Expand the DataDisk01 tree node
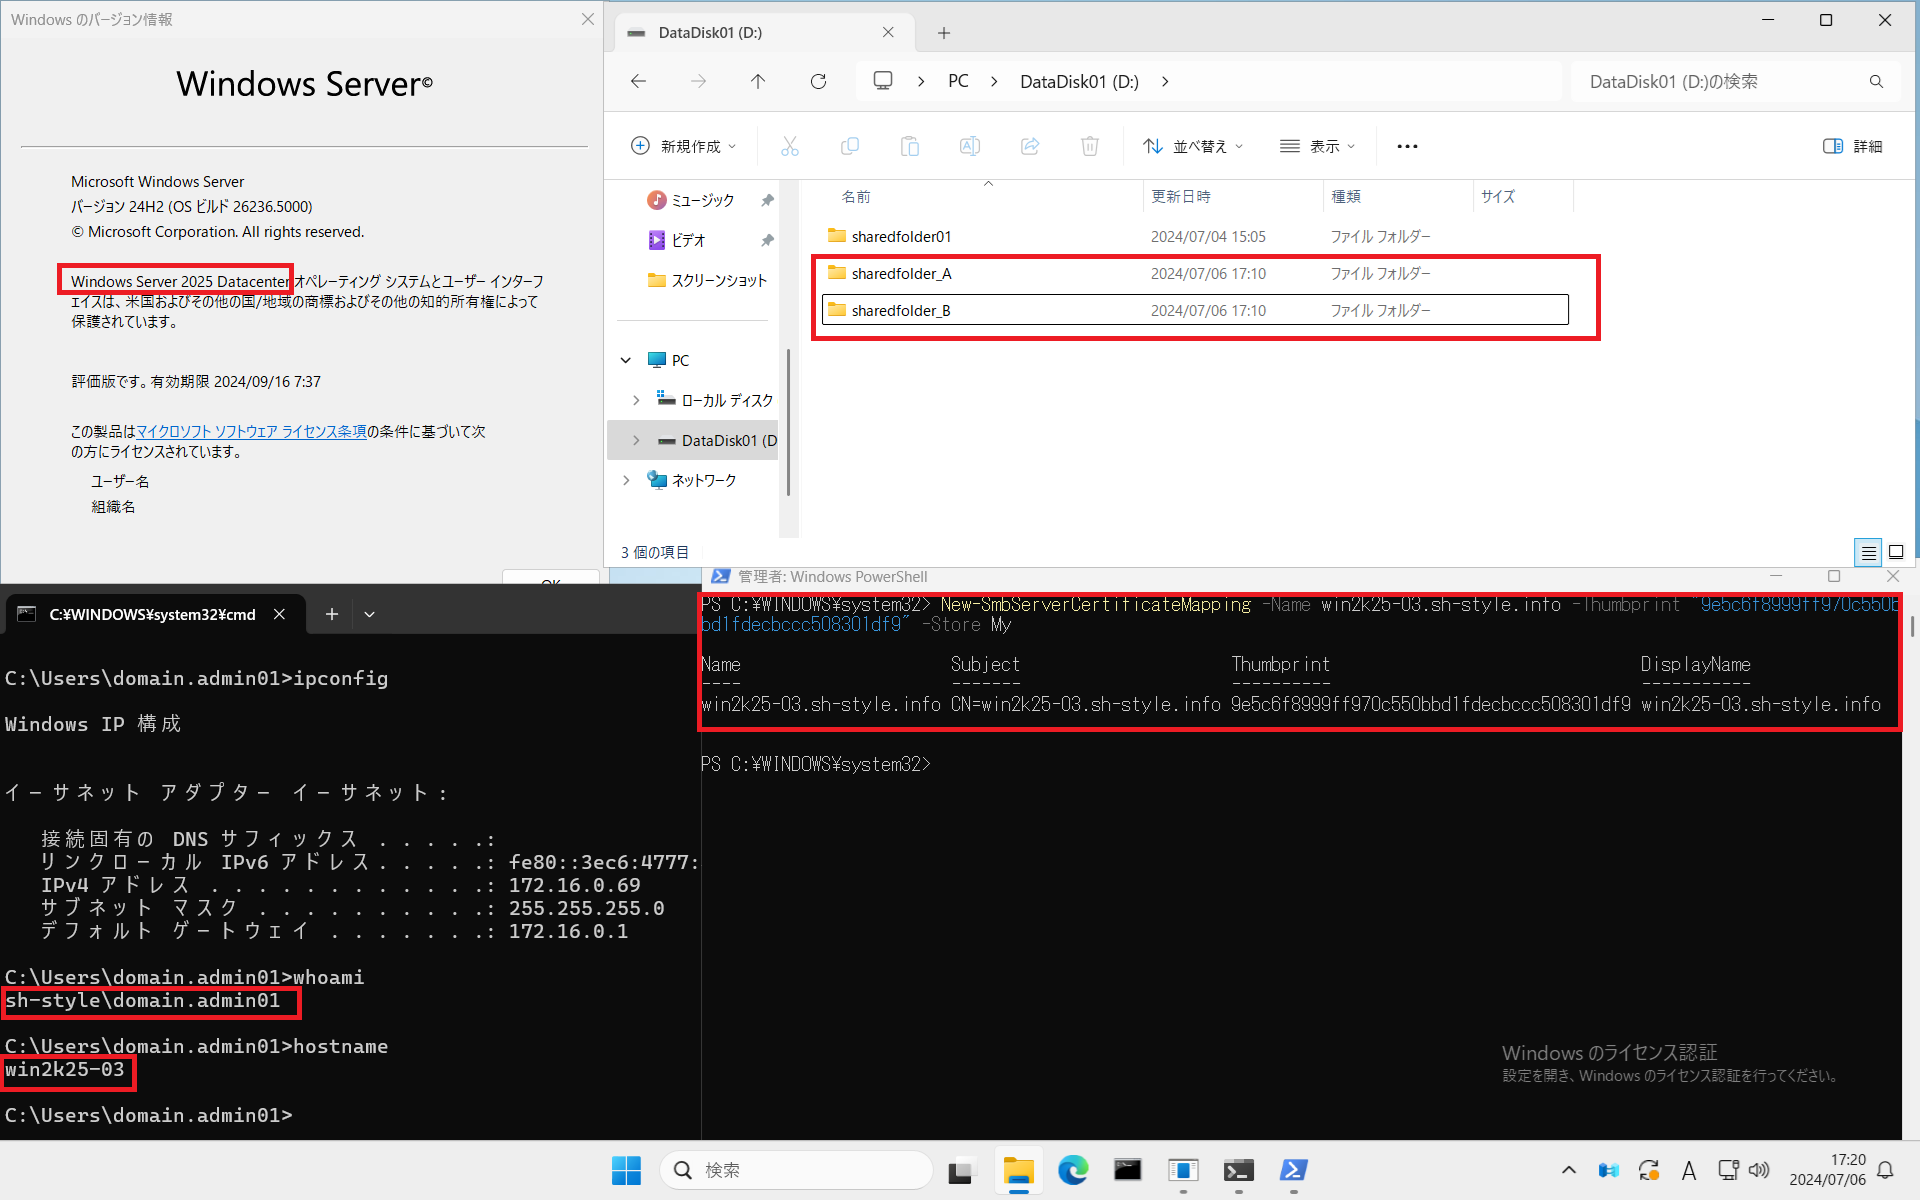 [x=636, y=440]
